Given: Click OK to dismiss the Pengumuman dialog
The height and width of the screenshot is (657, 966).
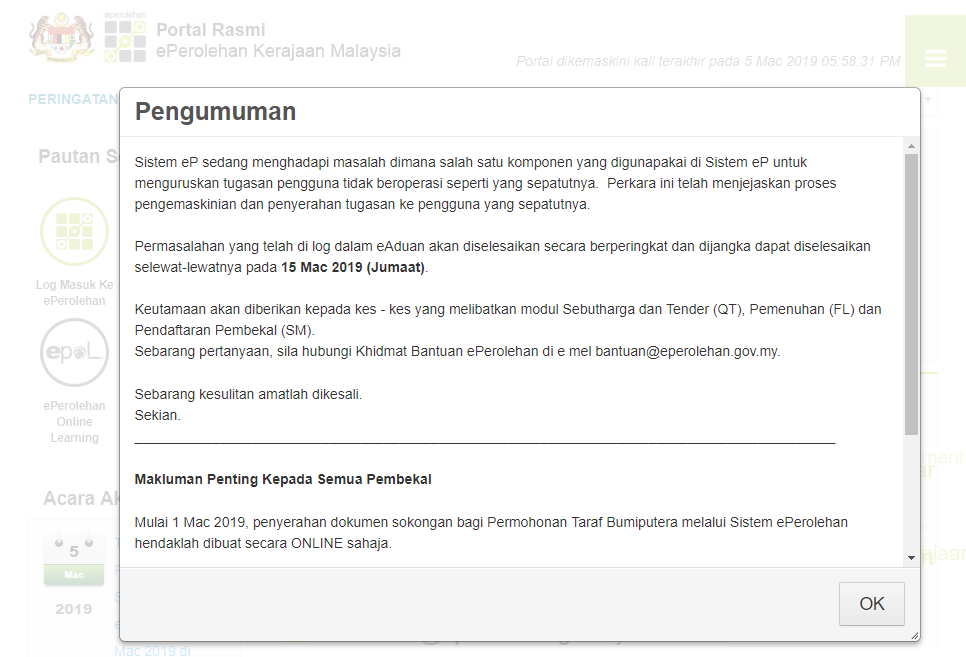Looking at the screenshot, I should pos(871,603).
